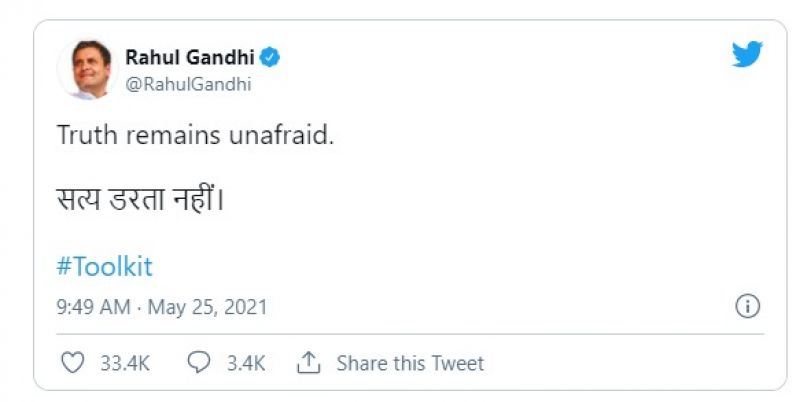Open the @RahulGandhi handle link
800x402 pixels.
pos(188,84)
